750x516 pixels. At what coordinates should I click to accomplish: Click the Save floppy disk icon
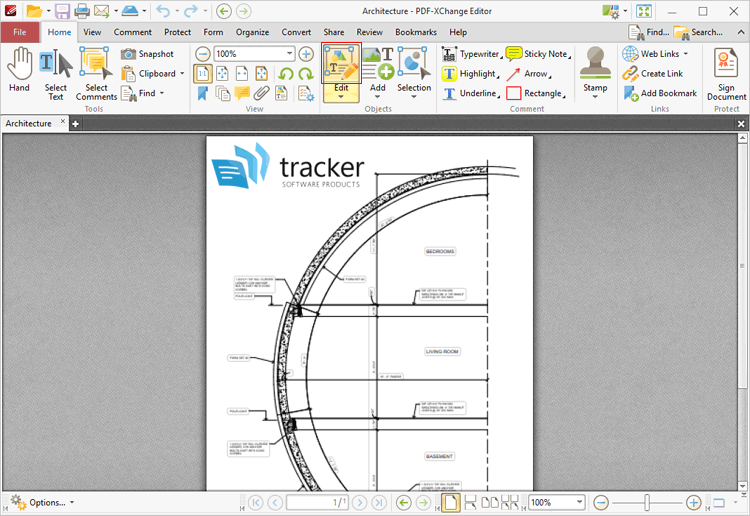click(x=62, y=11)
